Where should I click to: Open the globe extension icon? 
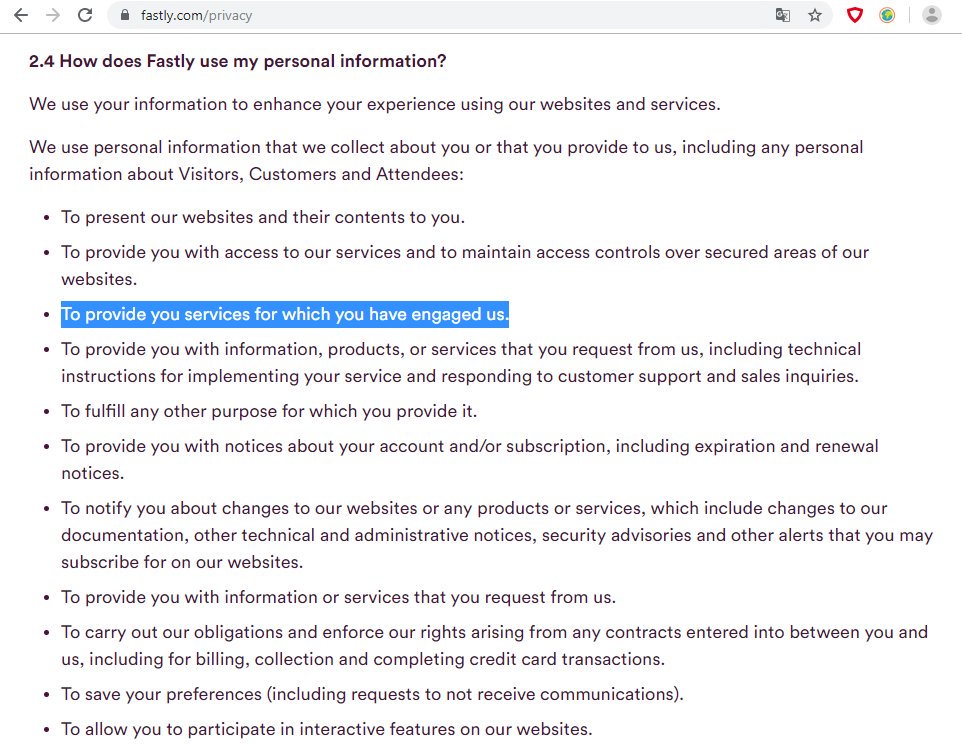[887, 15]
